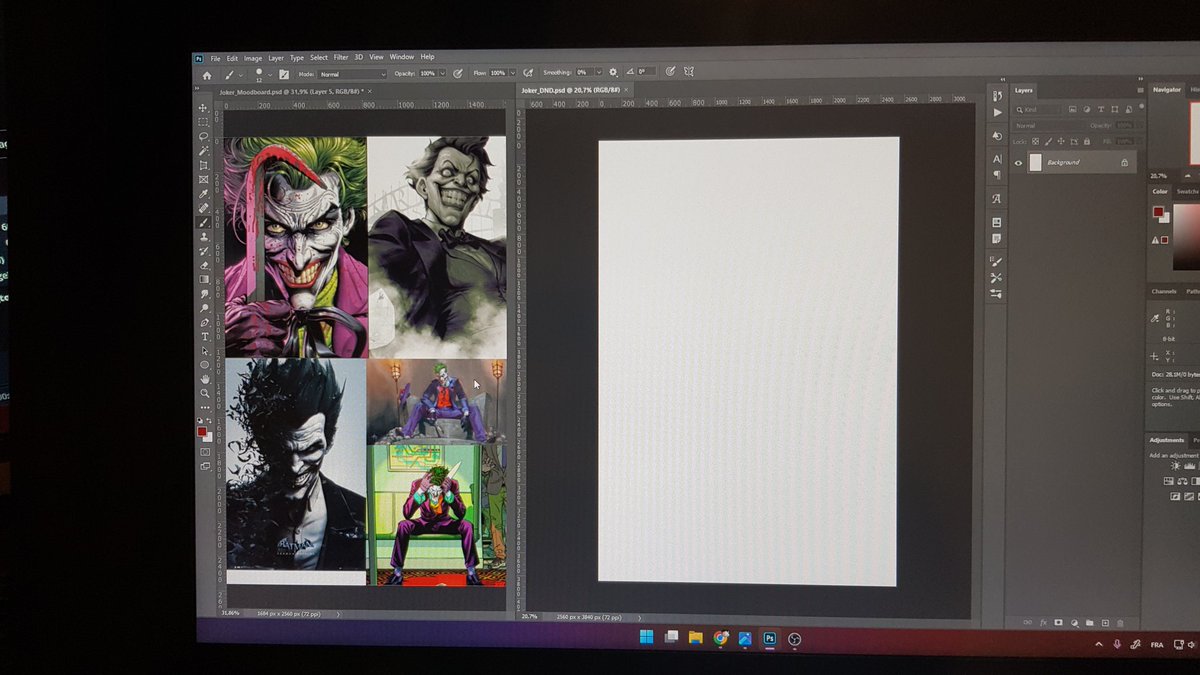Image resolution: width=1200 pixels, height=675 pixels.
Task: Select the Zoom tool
Action: (204, 395)
